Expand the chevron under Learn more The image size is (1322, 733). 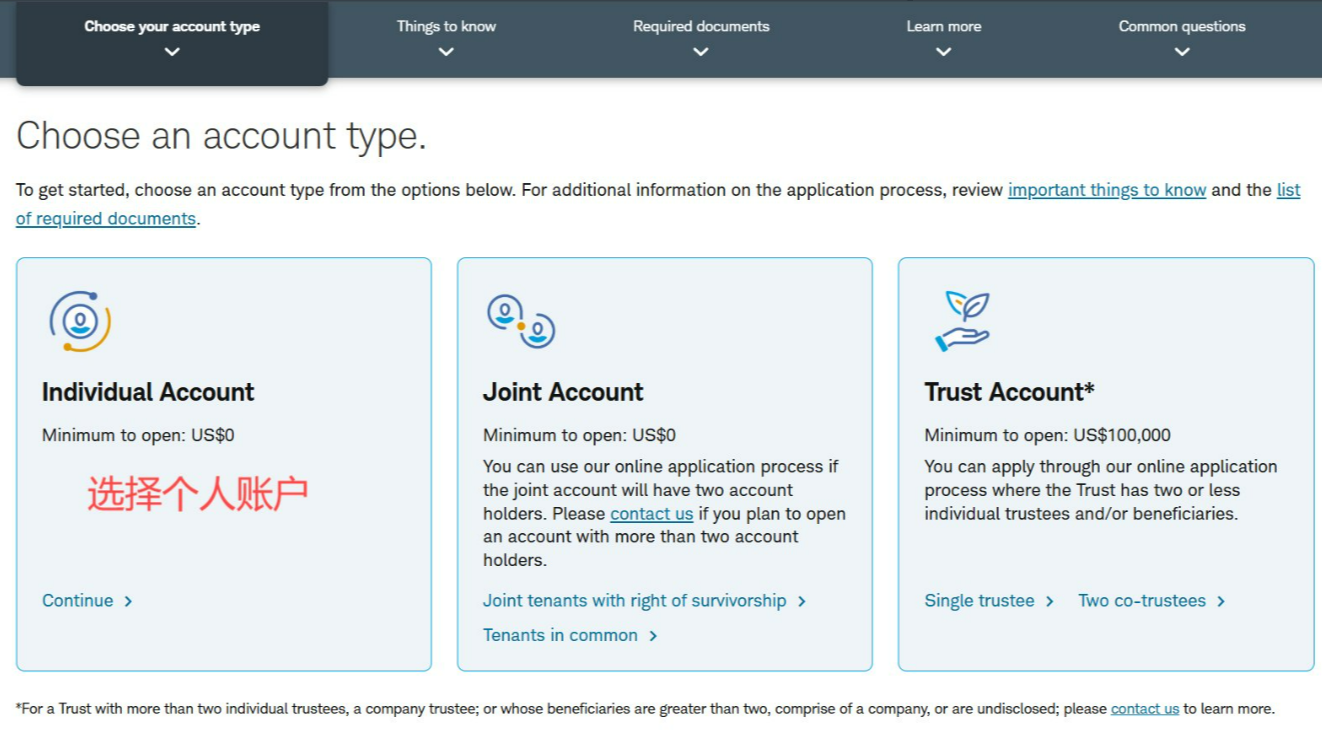point(944,52)
